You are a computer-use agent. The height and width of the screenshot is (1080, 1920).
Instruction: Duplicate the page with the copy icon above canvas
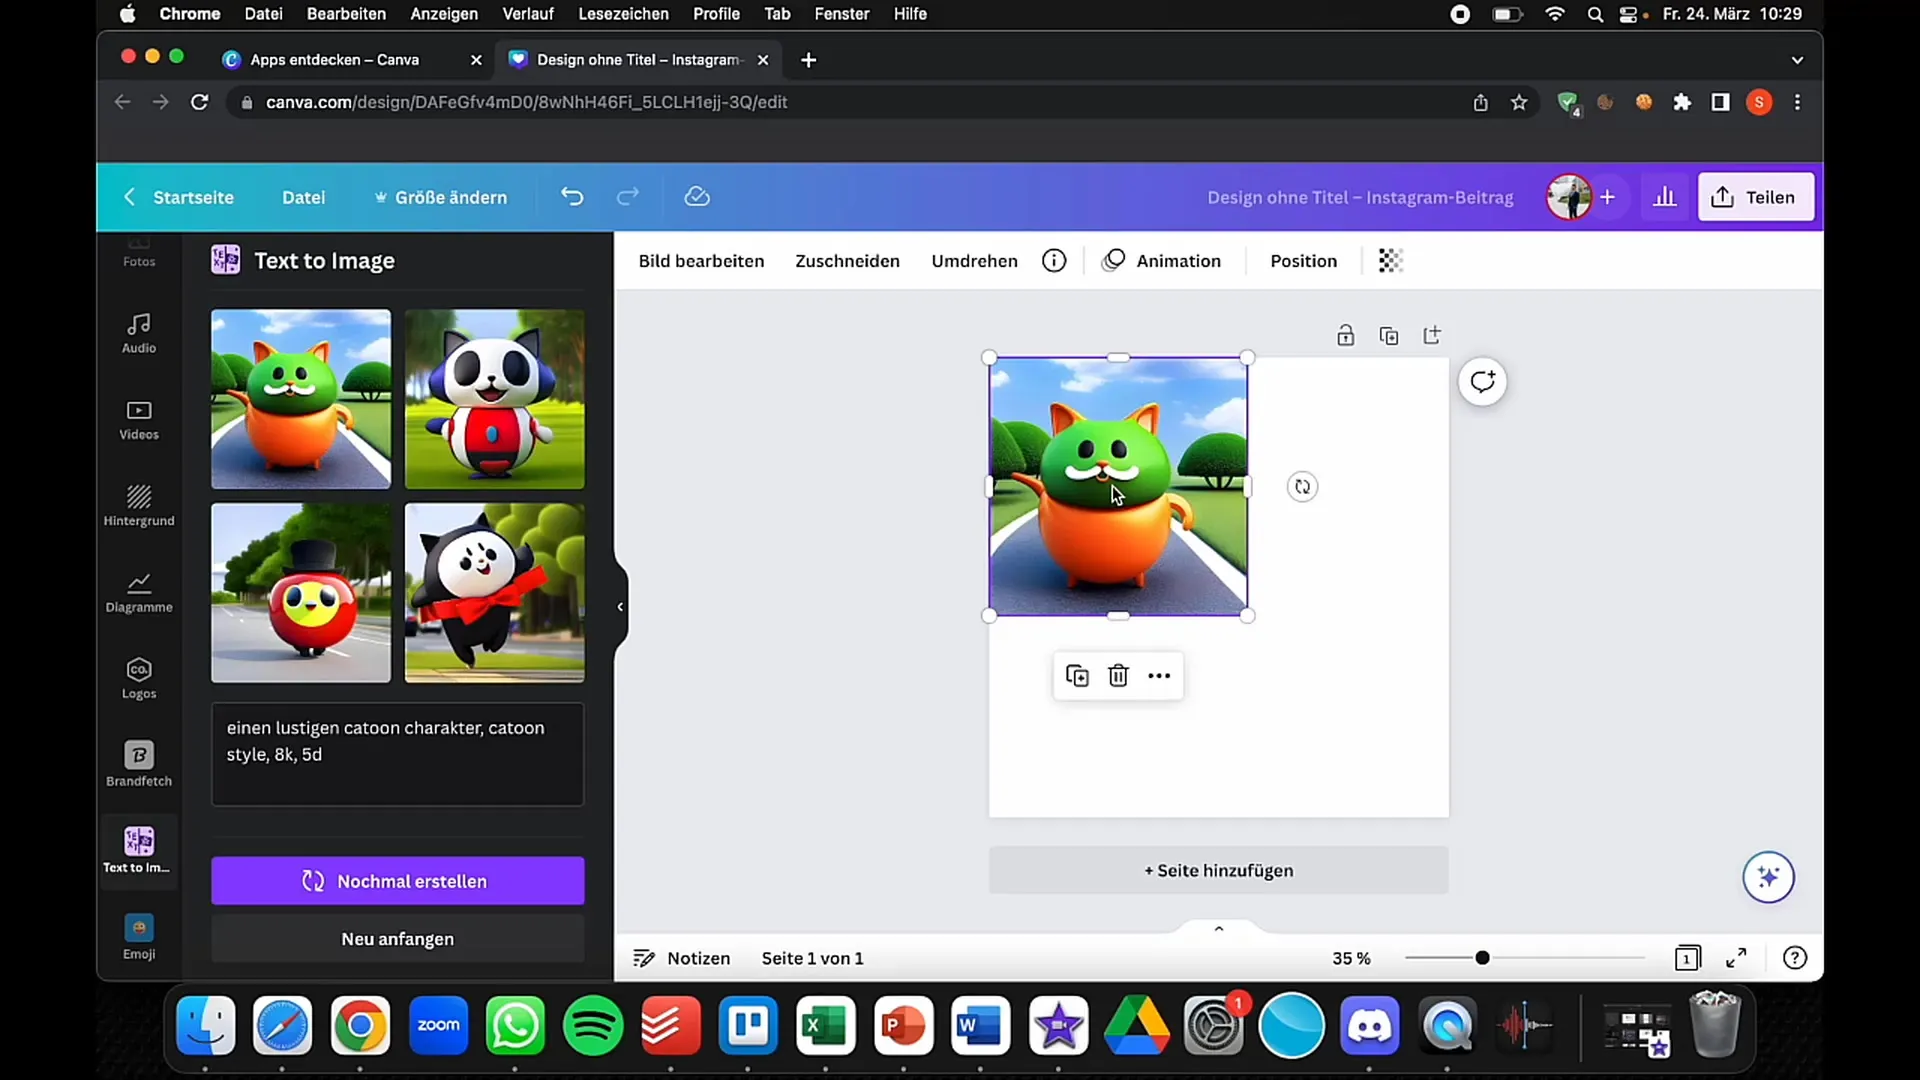1389,336
